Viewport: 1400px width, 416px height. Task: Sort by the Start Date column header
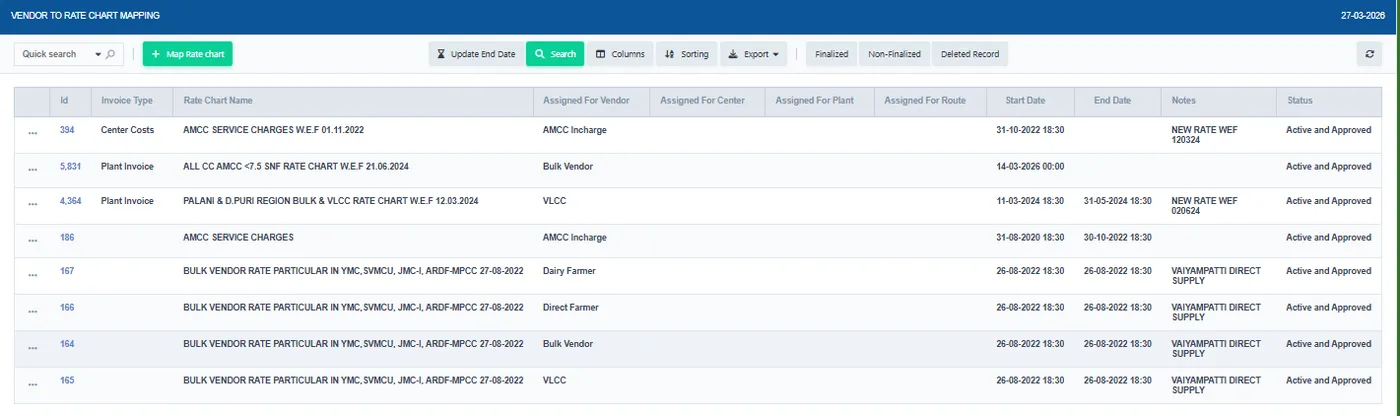click(x=1031, y=101)
